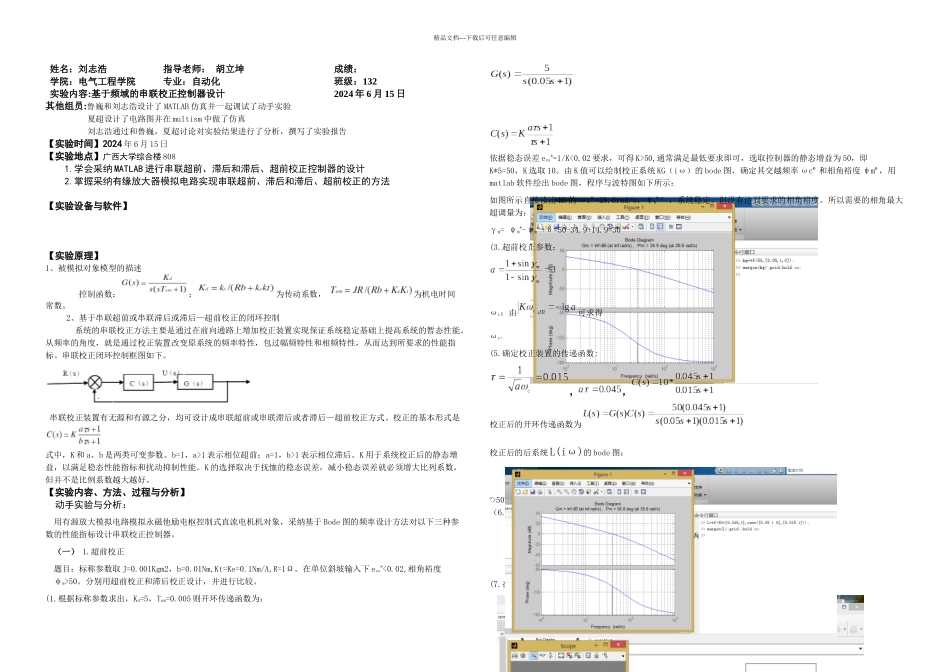Open 帮助 menu in lower Figure 1 window
Screen dimensions: 950x672
click(648, 484)
